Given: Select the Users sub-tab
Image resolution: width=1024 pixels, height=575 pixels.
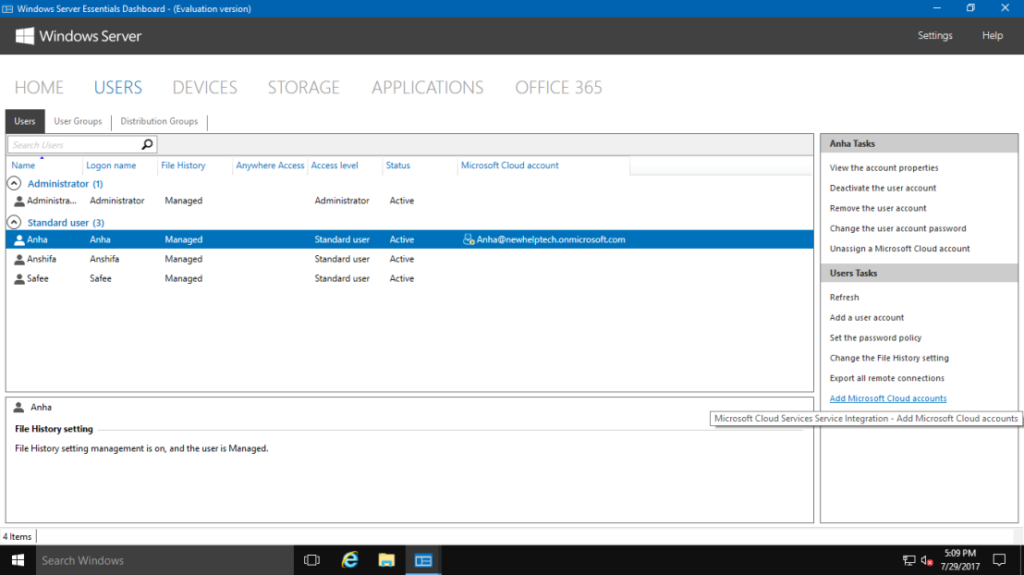Looking at the screenshot, I should coord(25,122).
